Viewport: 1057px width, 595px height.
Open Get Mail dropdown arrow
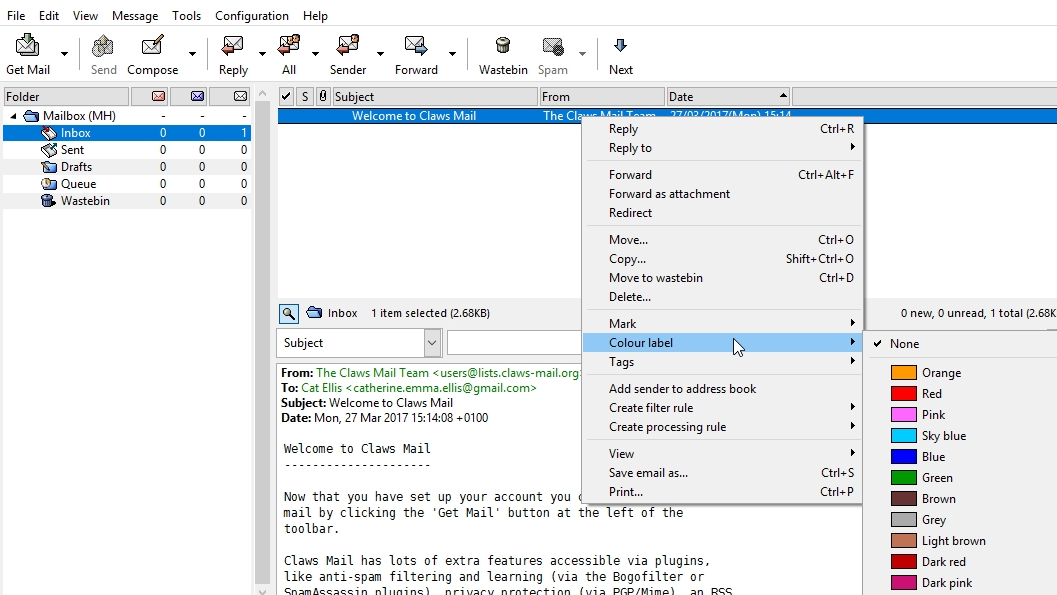65,53
